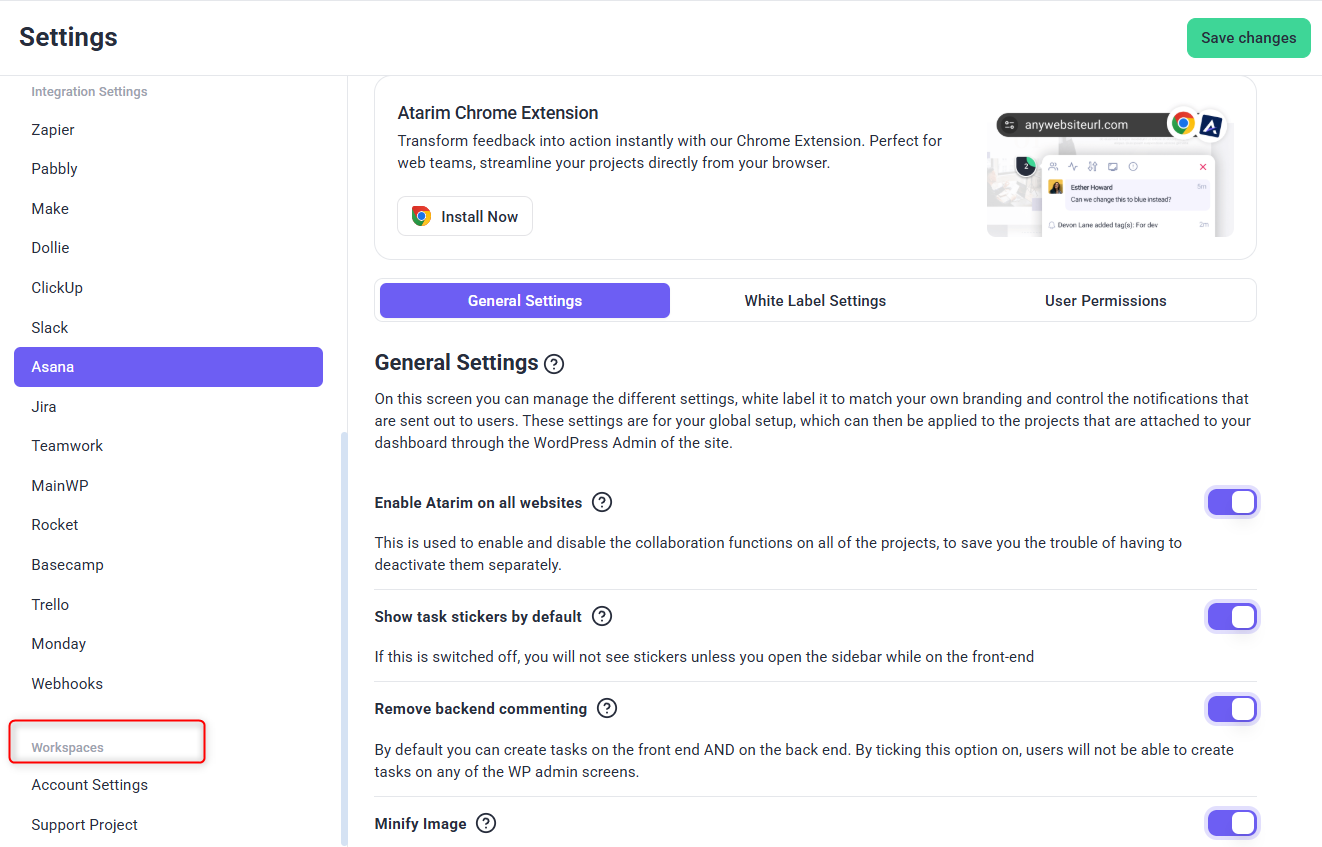Click help icon for Enable Atarim on all websites
1322x847 pixels.
(602, 502)
